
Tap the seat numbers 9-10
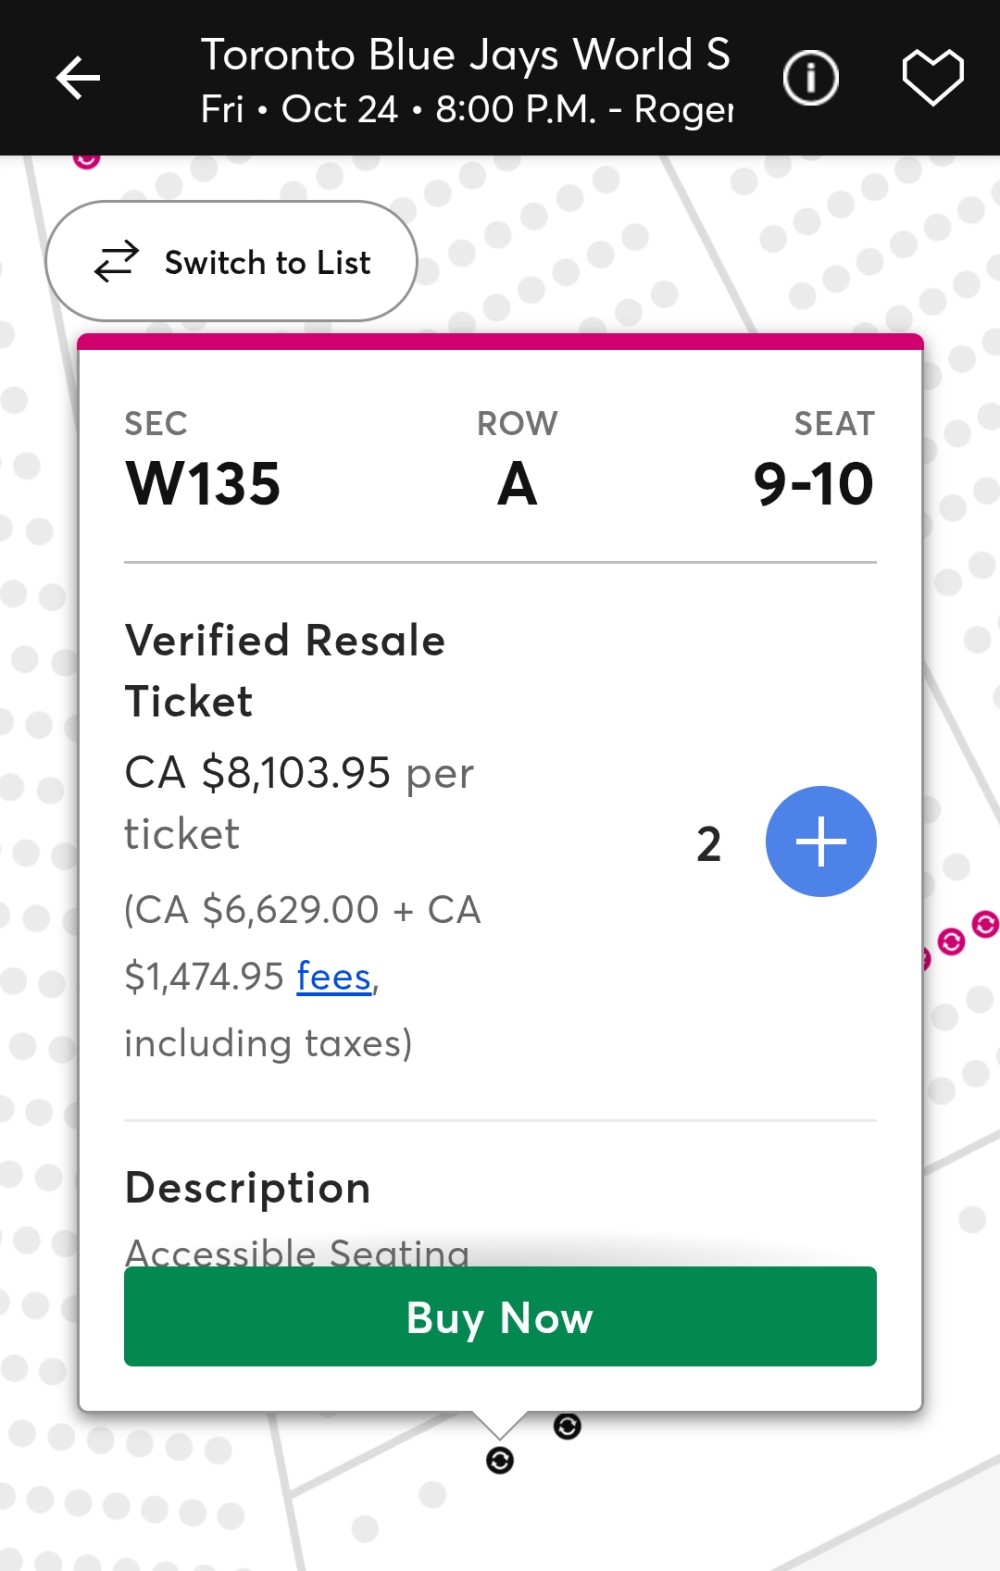(813, 484)
